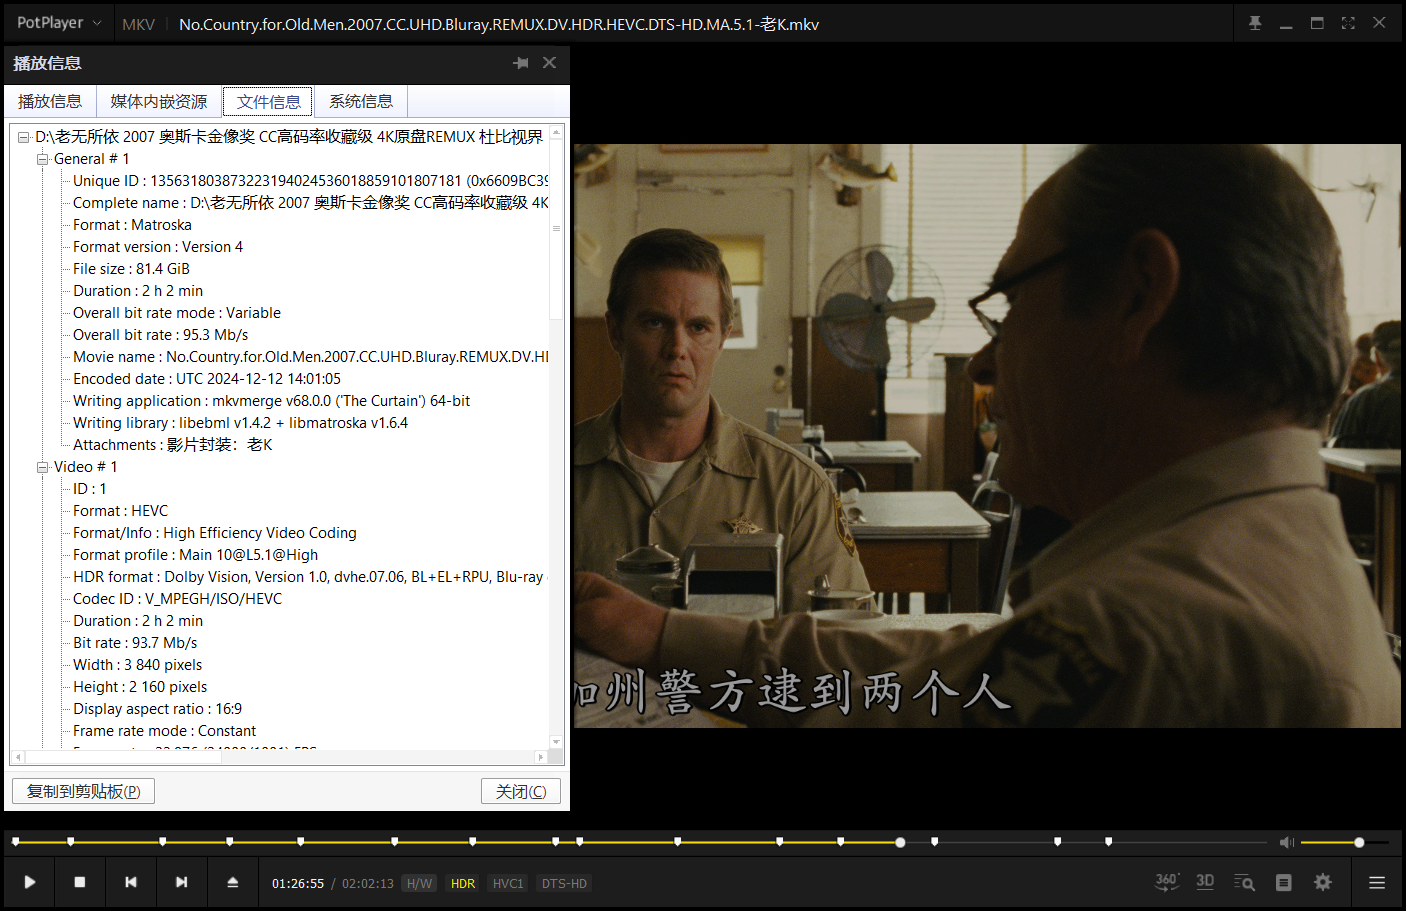Click the horizontal scrollbar right arrow
This screenshot has width=1406, height=911.
541,757
